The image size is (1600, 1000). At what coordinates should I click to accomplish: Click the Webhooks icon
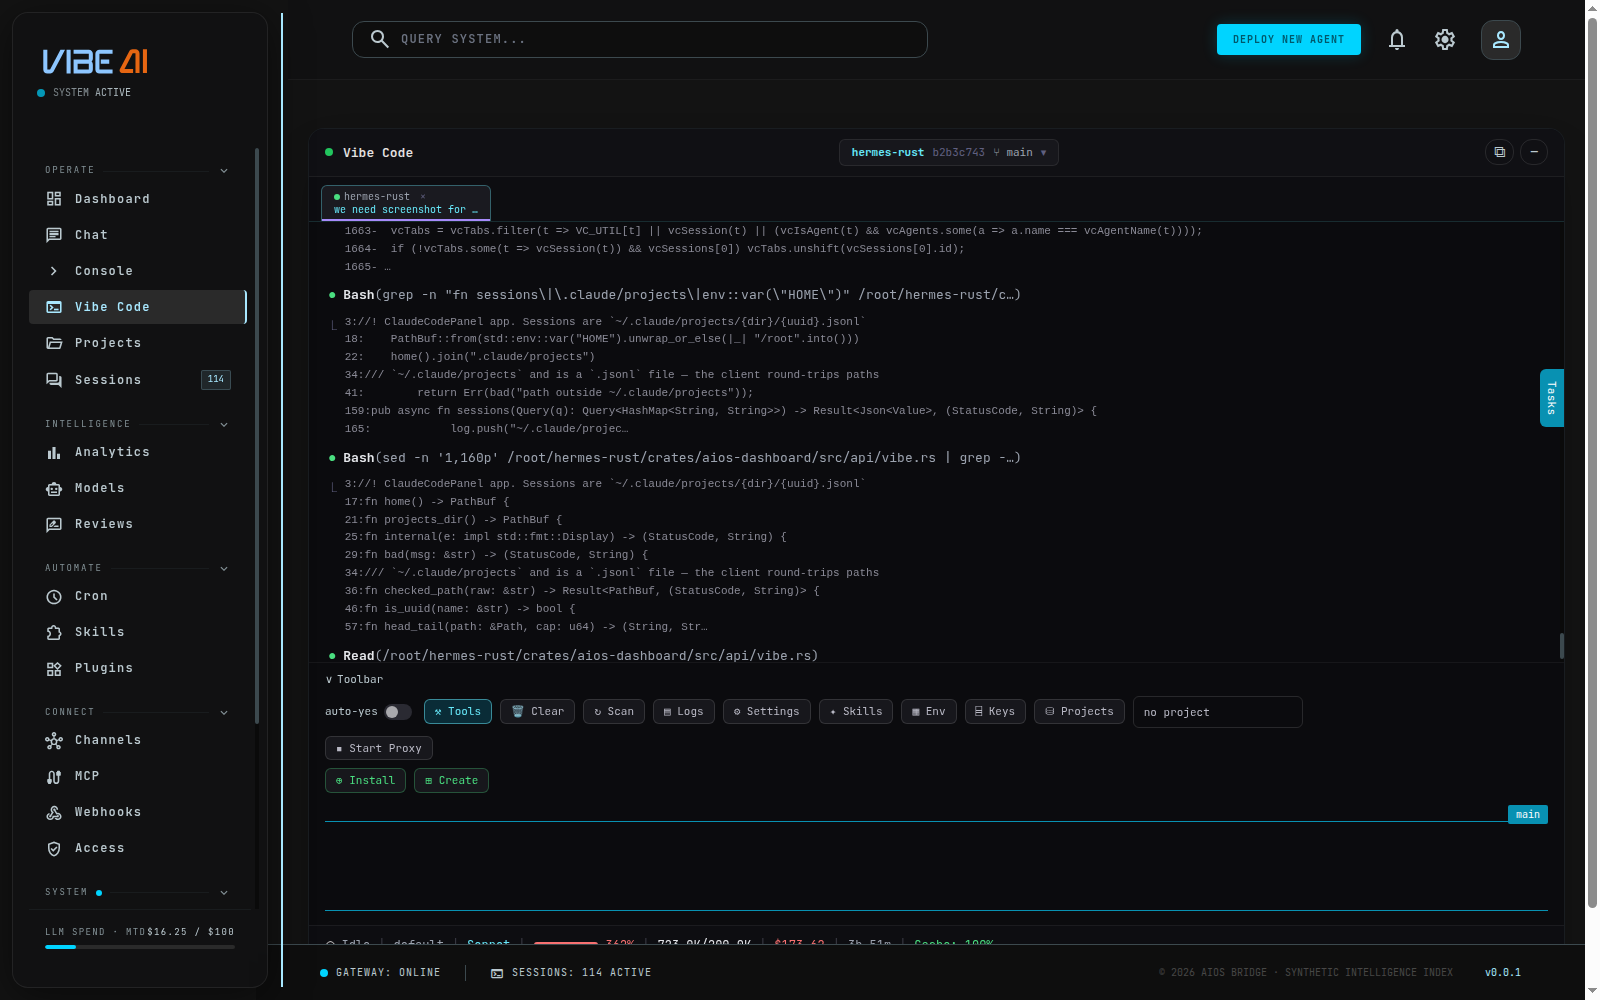(x=54, y=812)
